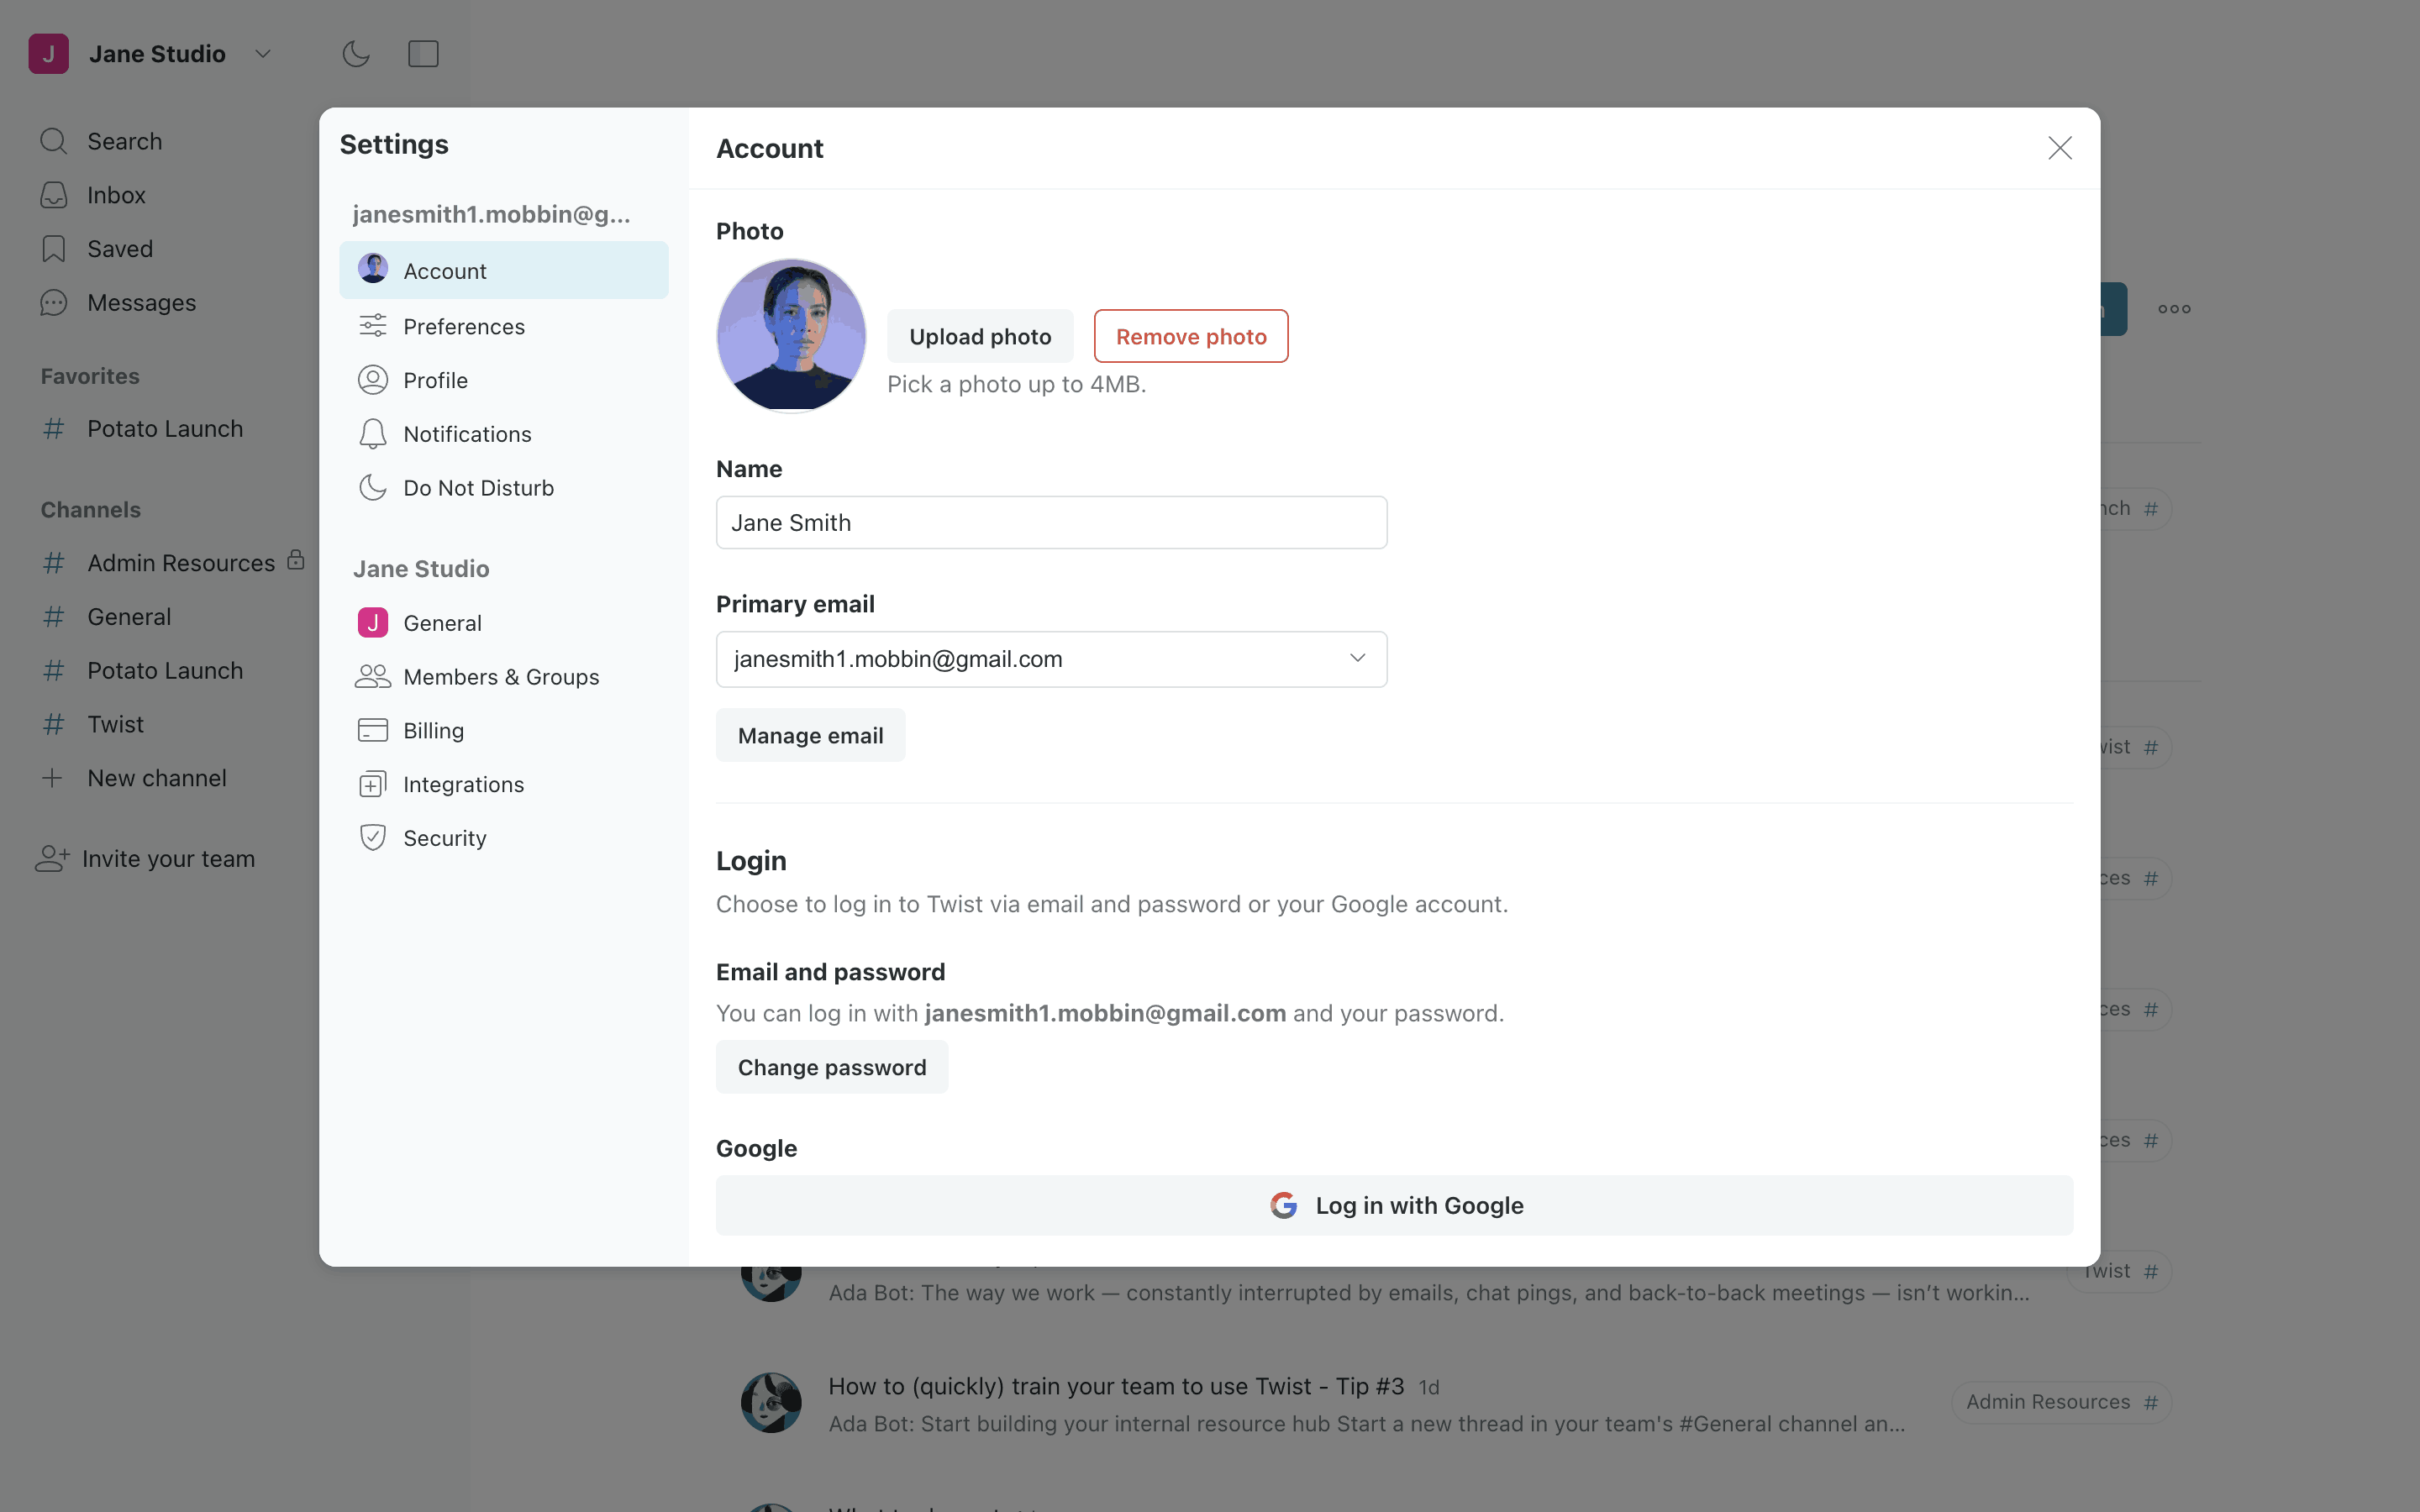This screenshot has width=2420, height=1512.
Task: Expand the Jane Studio workspace menu
Action: (x=262, y=54)
